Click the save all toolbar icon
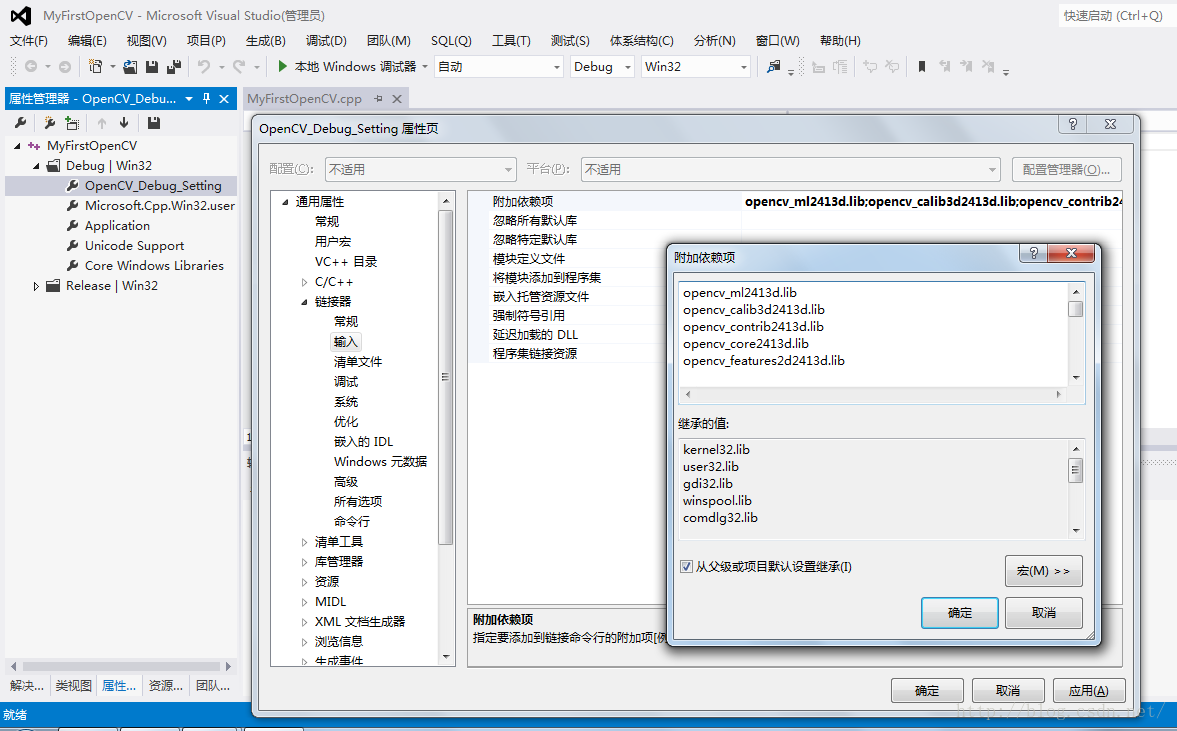 click(x=173, y=67)
